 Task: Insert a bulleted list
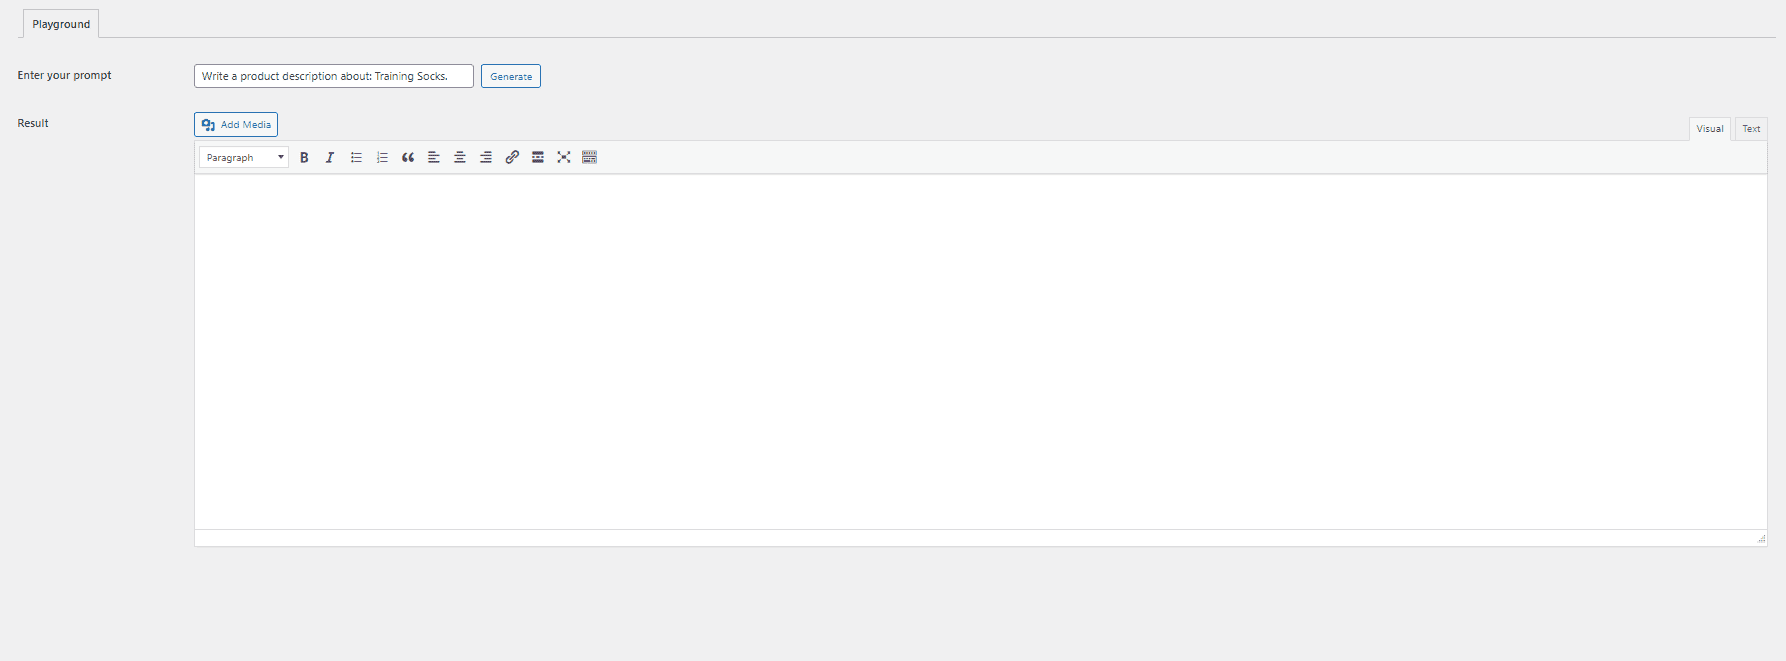pos(356,157)
